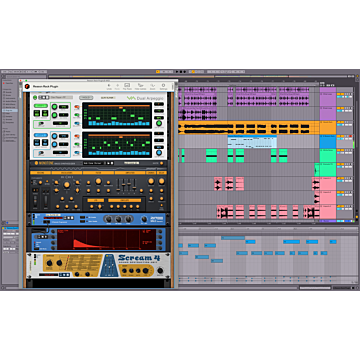Screen dimensions: 360x360
Task: Click Hide cables in Rack Plugin toolbar
Action: click(140, 86)
